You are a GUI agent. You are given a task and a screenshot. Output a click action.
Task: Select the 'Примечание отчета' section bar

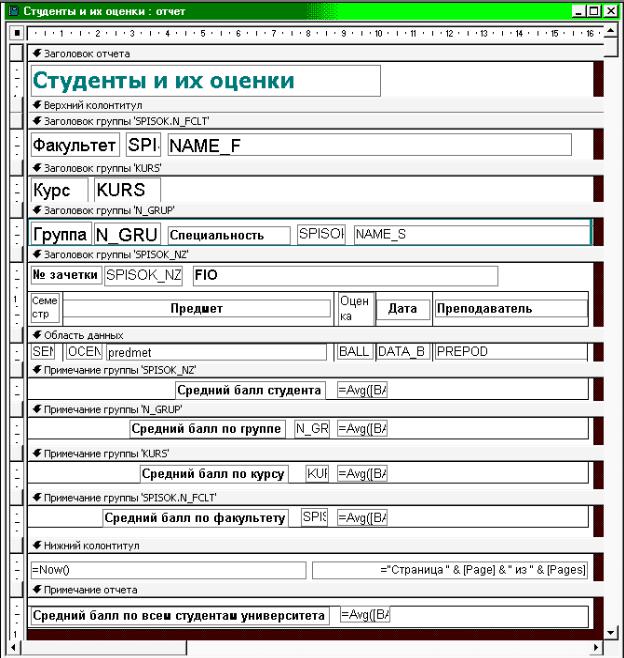(316, 590)
